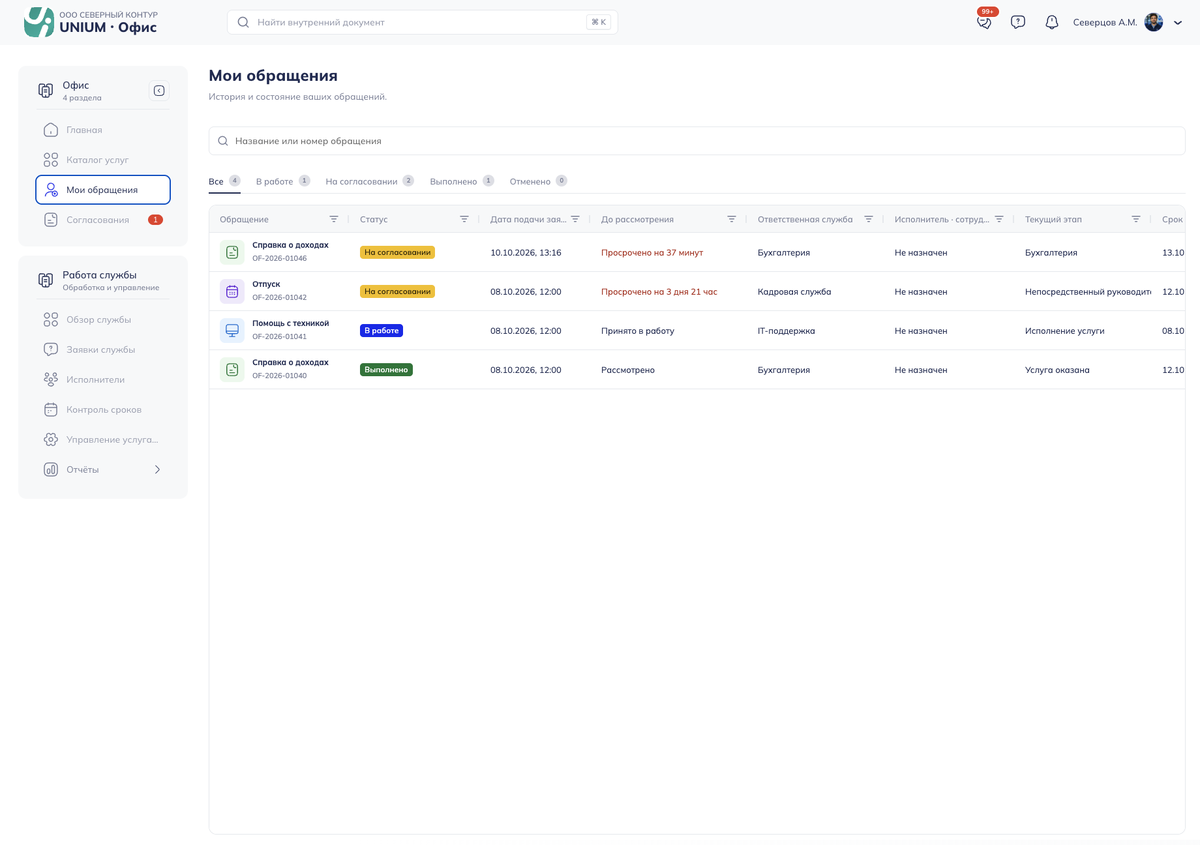Open Согласования in the sidebar
Screen dimensions: 1200x845
click(103, 220)
